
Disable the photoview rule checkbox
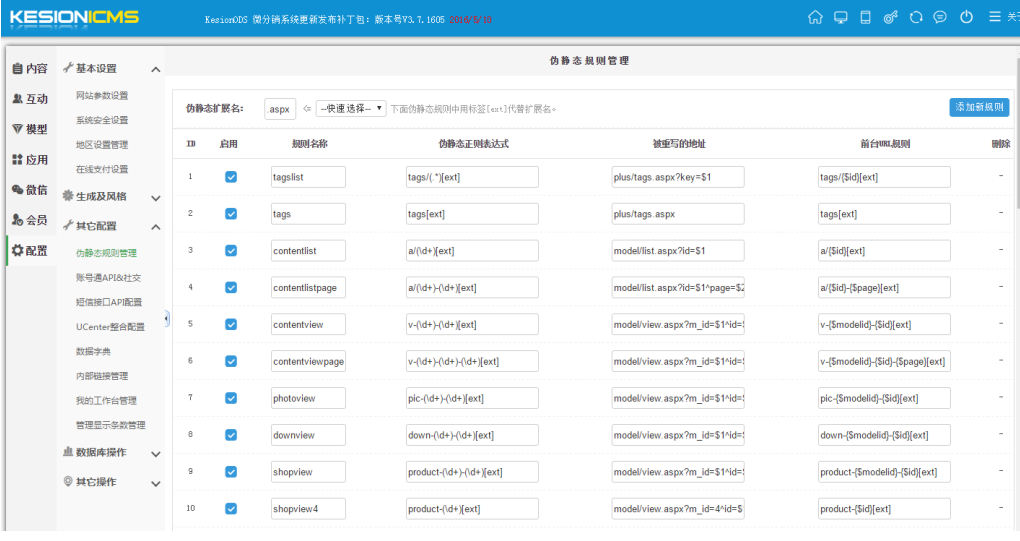coord(231,398)
